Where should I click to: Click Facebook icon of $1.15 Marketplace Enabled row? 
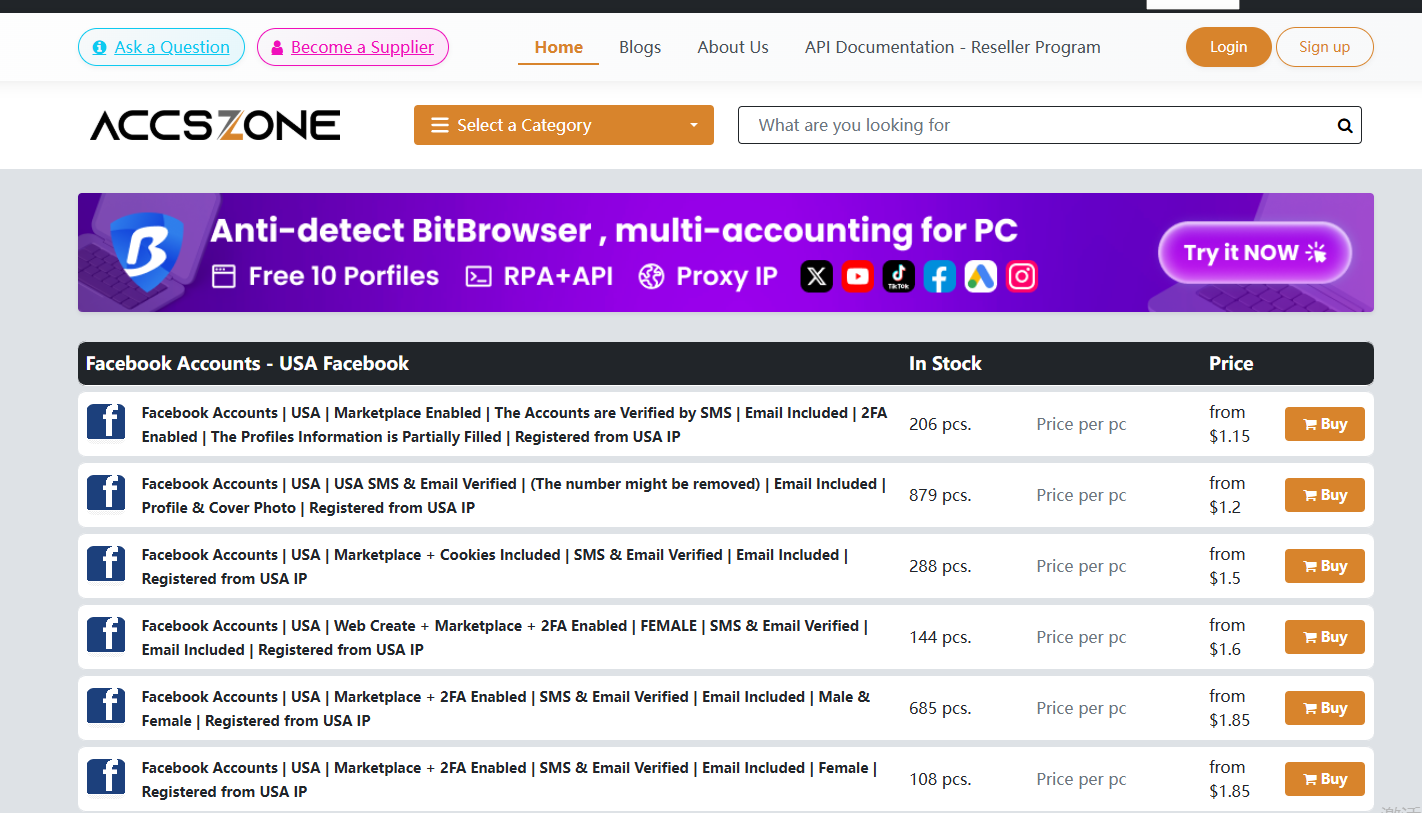(x=106, y=422)
